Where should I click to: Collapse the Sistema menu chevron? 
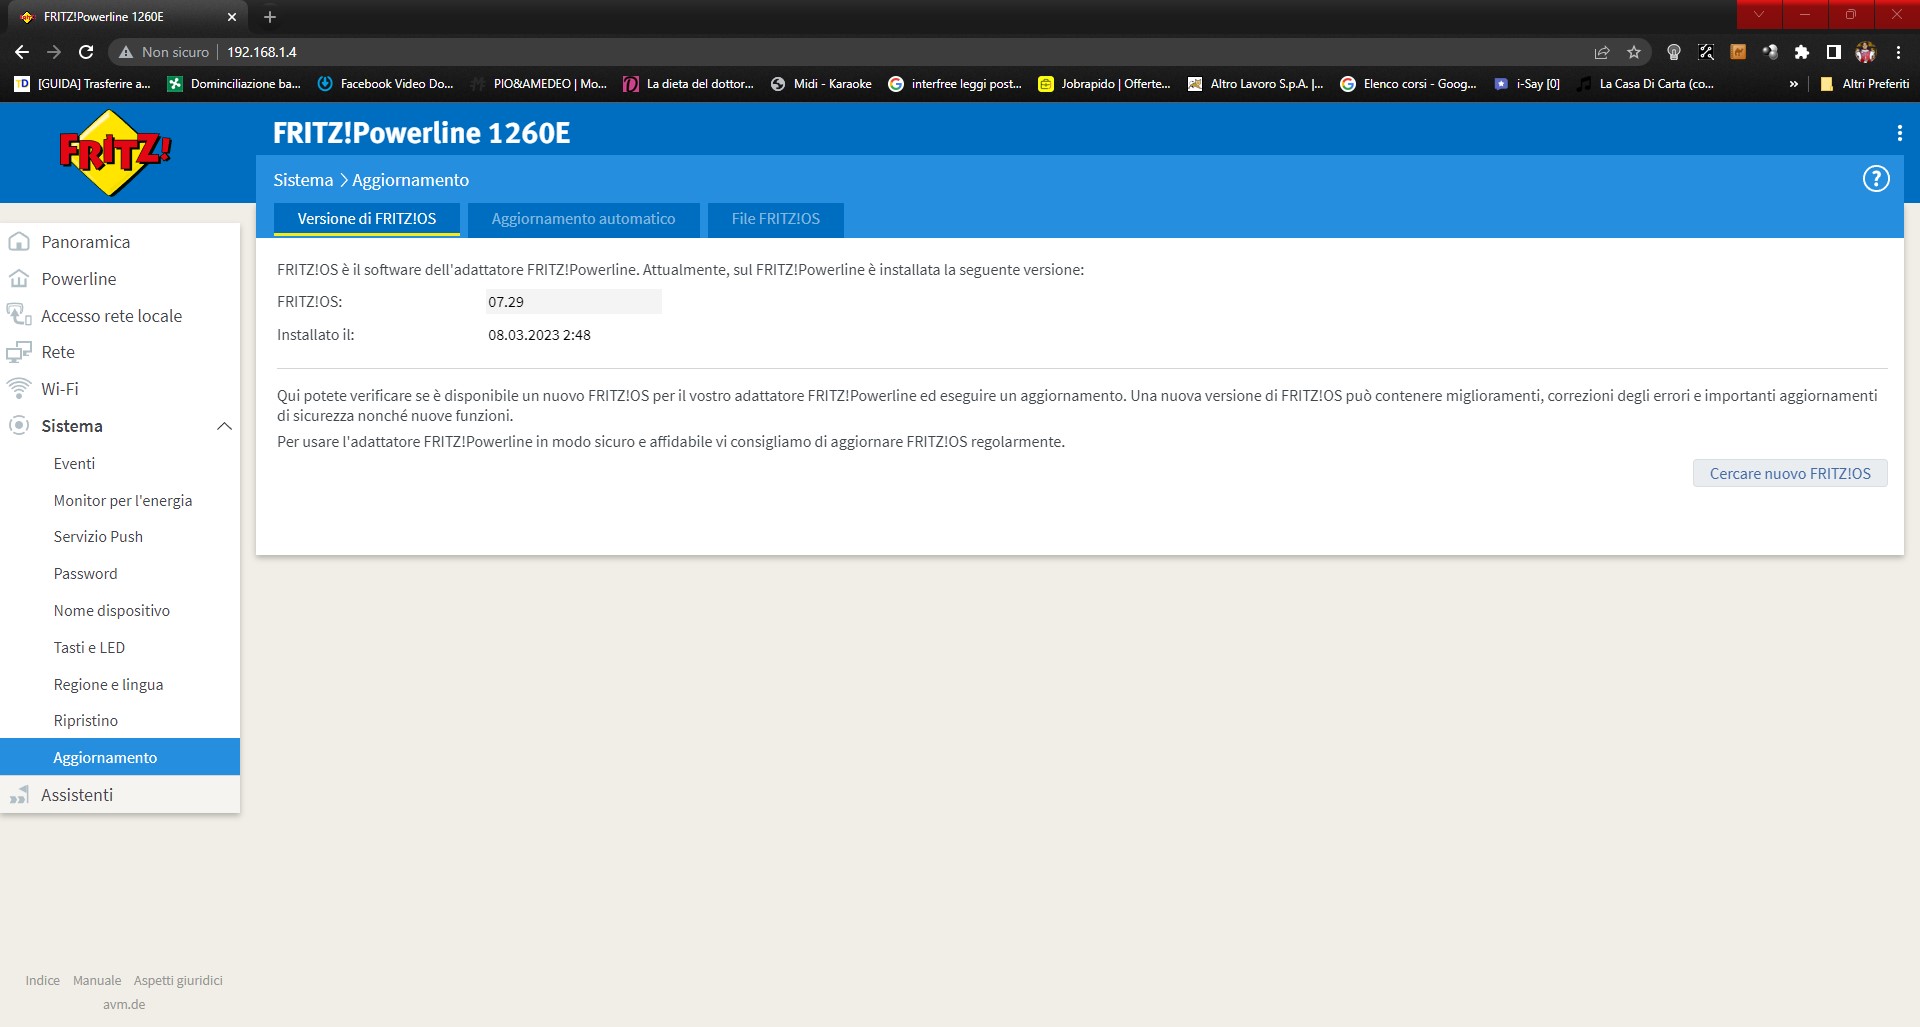224,426
